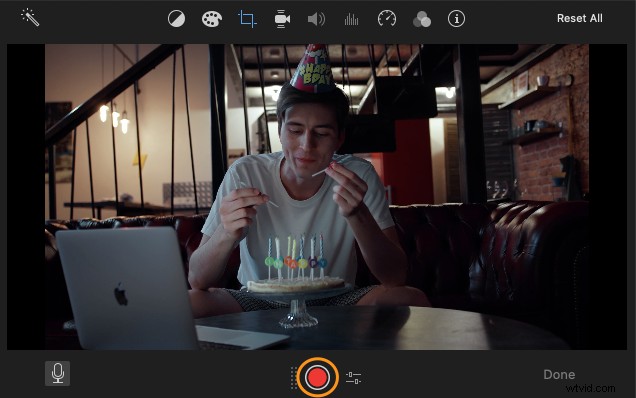Select the cropping tool

pyautogui.click(x=247, y=19)
